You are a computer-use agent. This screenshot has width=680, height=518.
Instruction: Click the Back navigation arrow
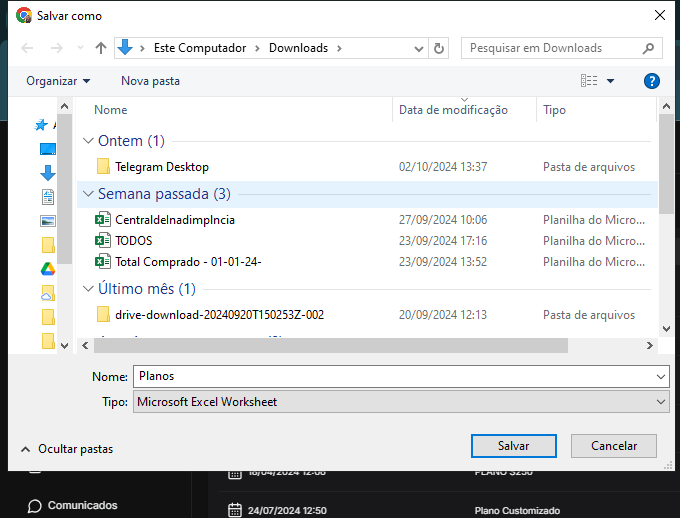coord(27,48)
